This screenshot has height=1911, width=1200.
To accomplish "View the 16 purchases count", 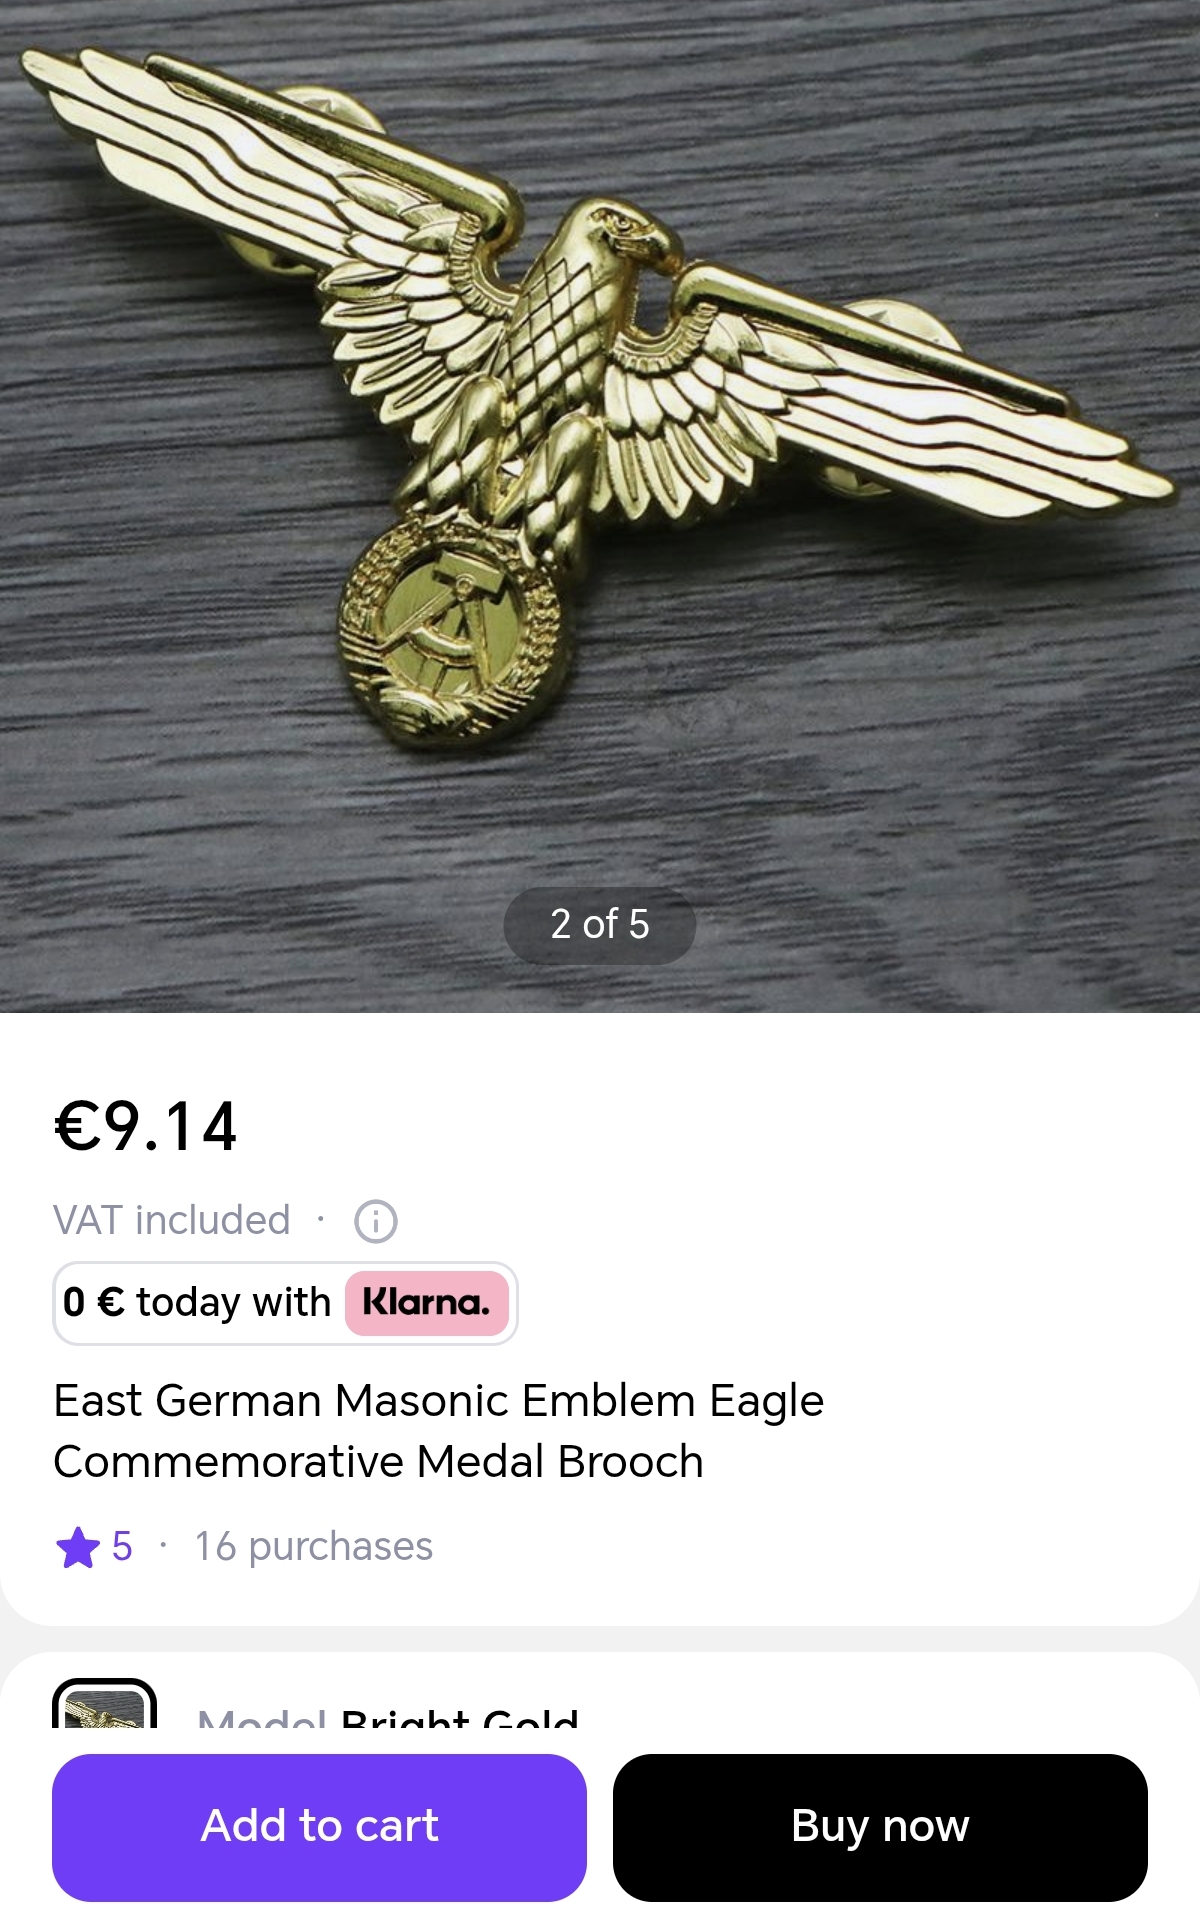I will pyautogui.click(x=314, y=1547).
